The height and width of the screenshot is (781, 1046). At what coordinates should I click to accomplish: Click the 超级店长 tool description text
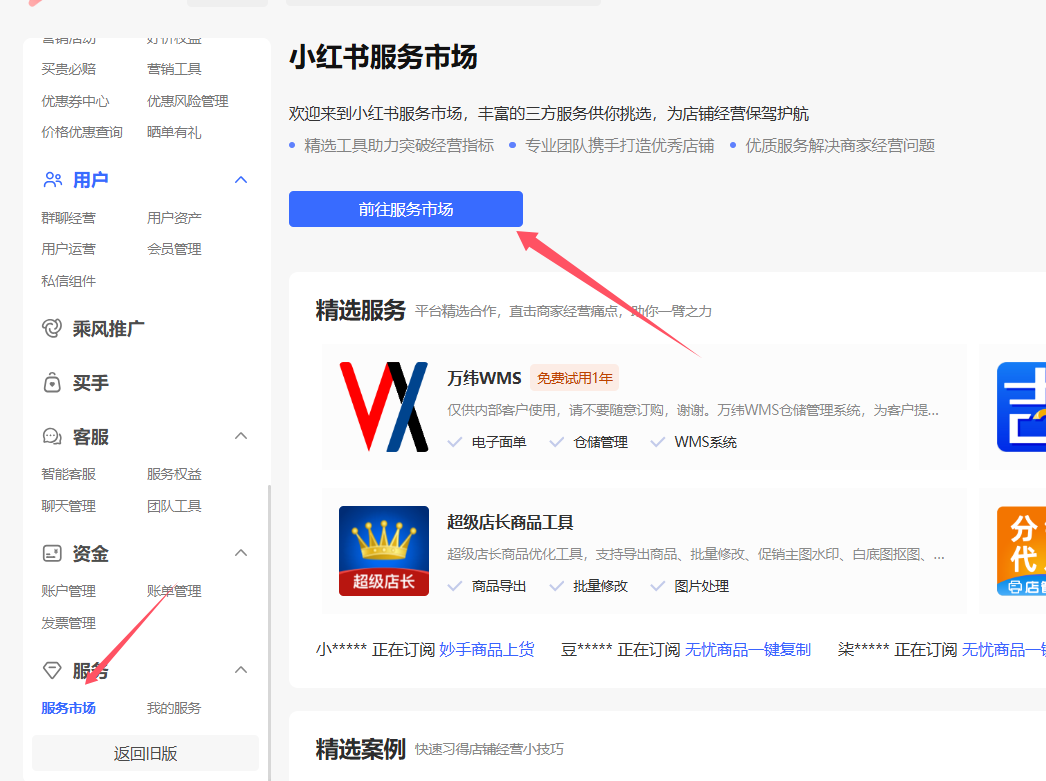(x=696, y=554)
